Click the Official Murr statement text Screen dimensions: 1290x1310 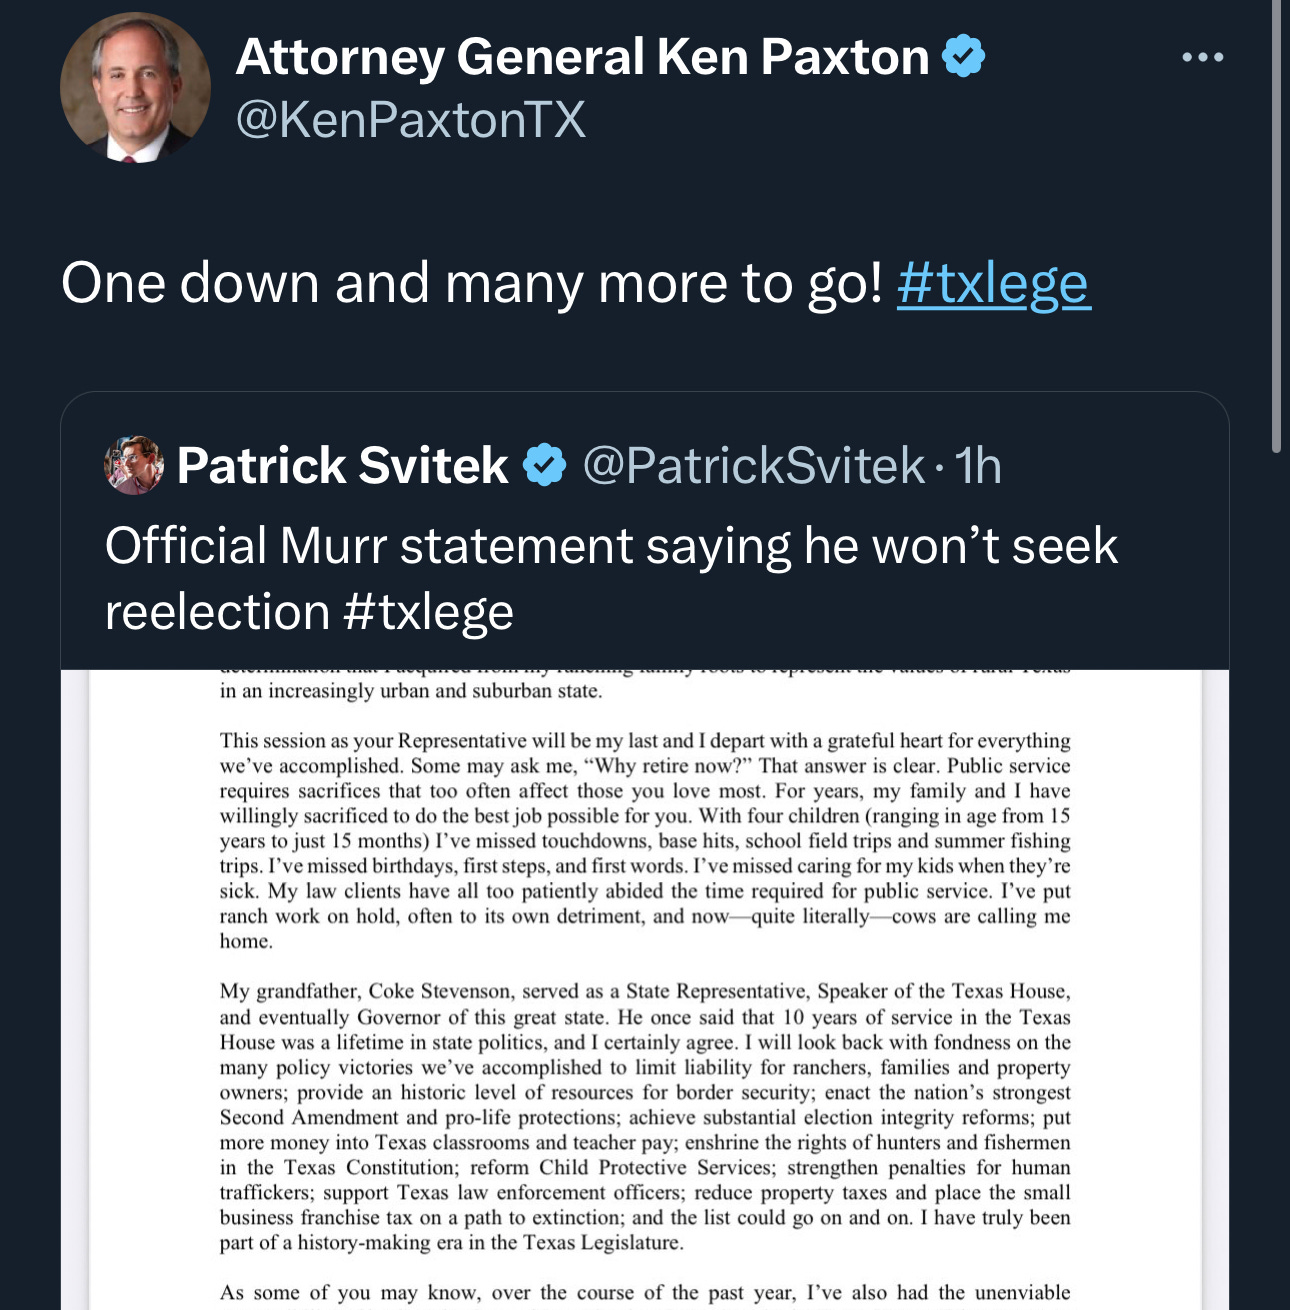click(x=600, y=546)
